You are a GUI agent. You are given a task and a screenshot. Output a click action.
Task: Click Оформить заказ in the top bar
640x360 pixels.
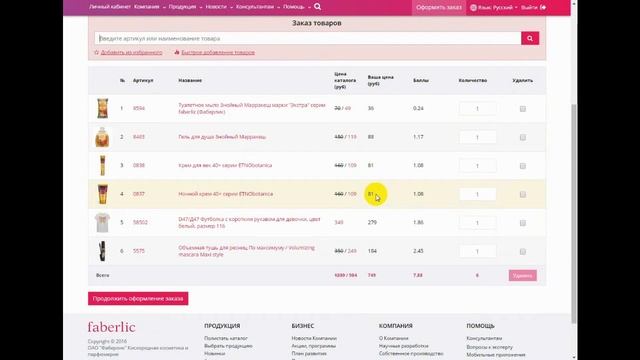coord(439,7)
